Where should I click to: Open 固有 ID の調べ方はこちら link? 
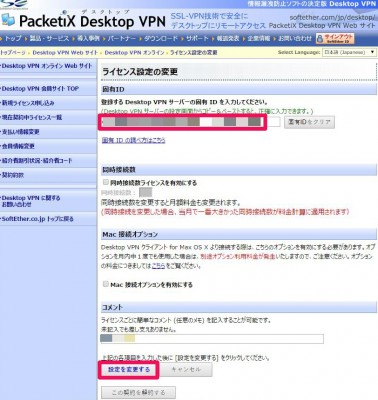[133, 140]
